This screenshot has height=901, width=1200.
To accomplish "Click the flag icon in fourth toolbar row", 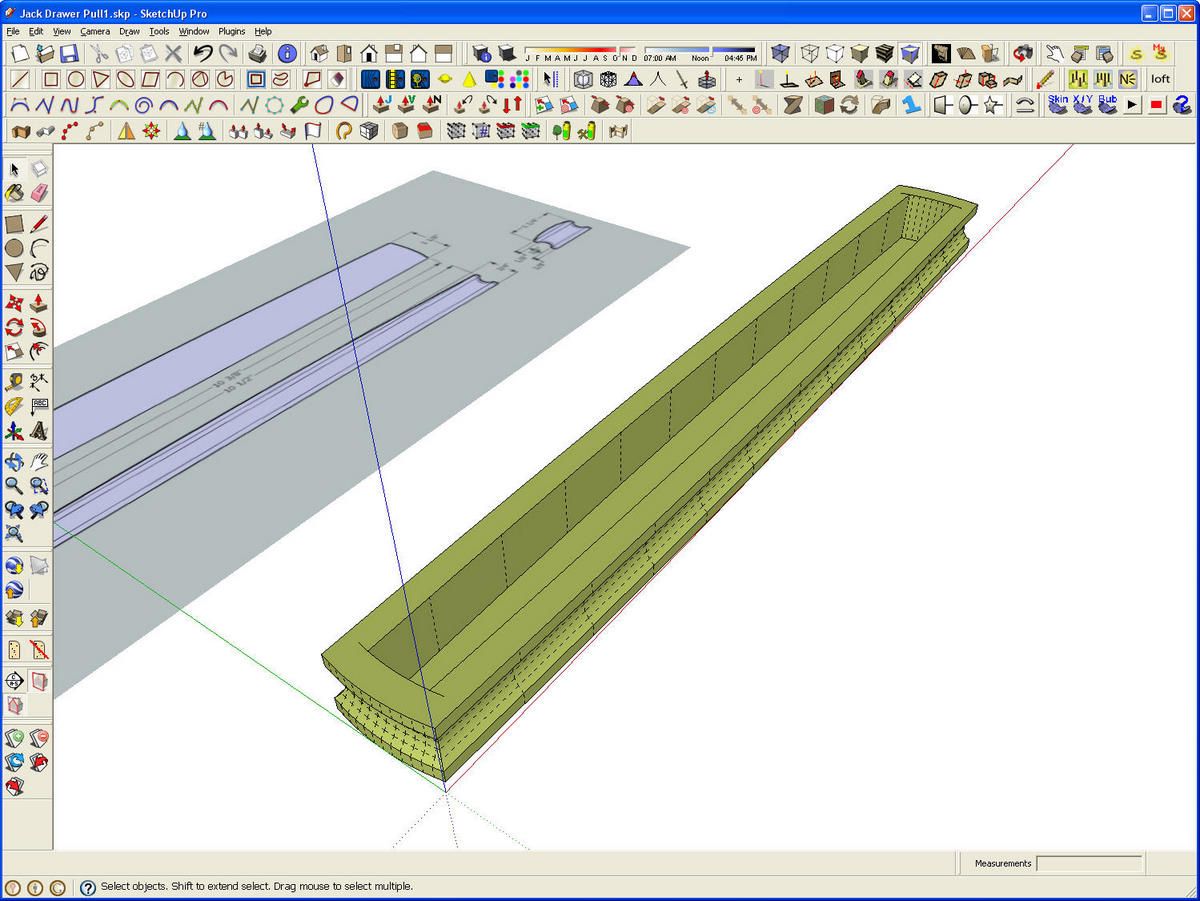I will point(312,130).
